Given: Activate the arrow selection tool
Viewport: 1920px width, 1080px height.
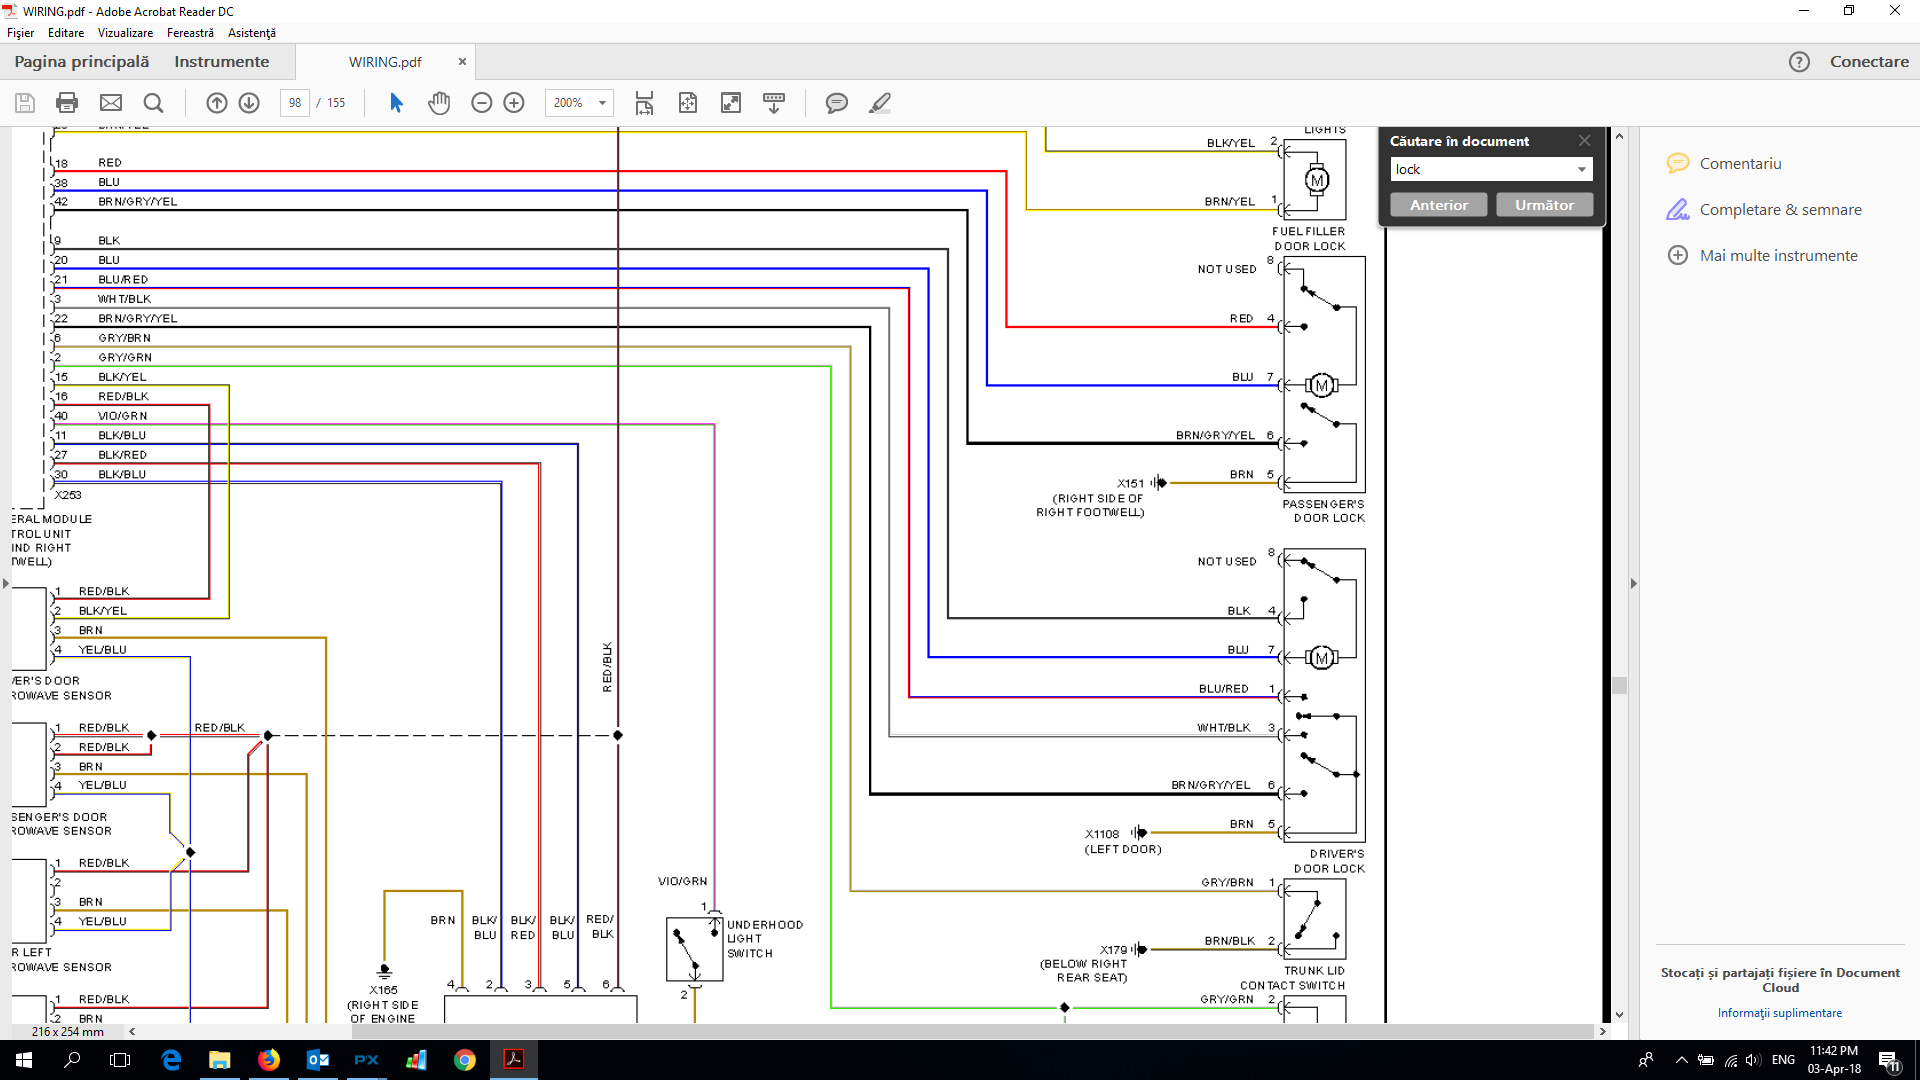Looking at the screenshot, I should coord(396,103).
